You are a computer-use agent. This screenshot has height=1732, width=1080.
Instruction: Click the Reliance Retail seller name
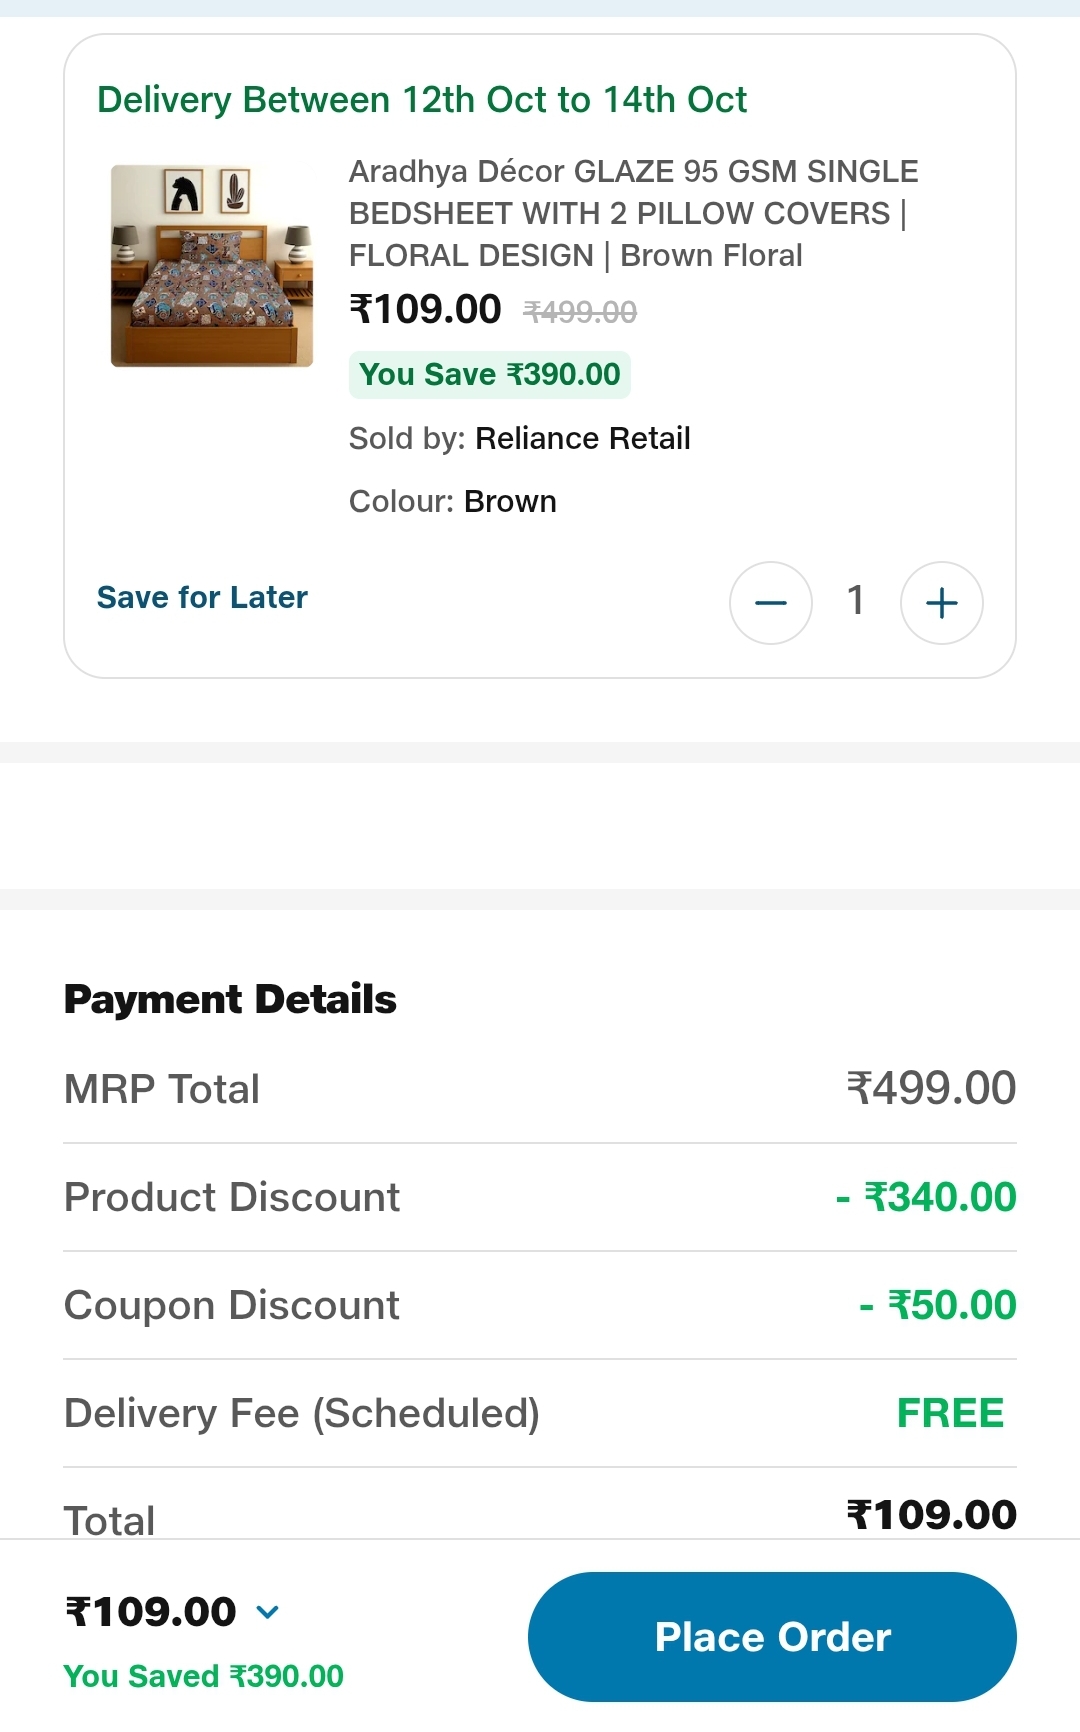pos(582,438)
